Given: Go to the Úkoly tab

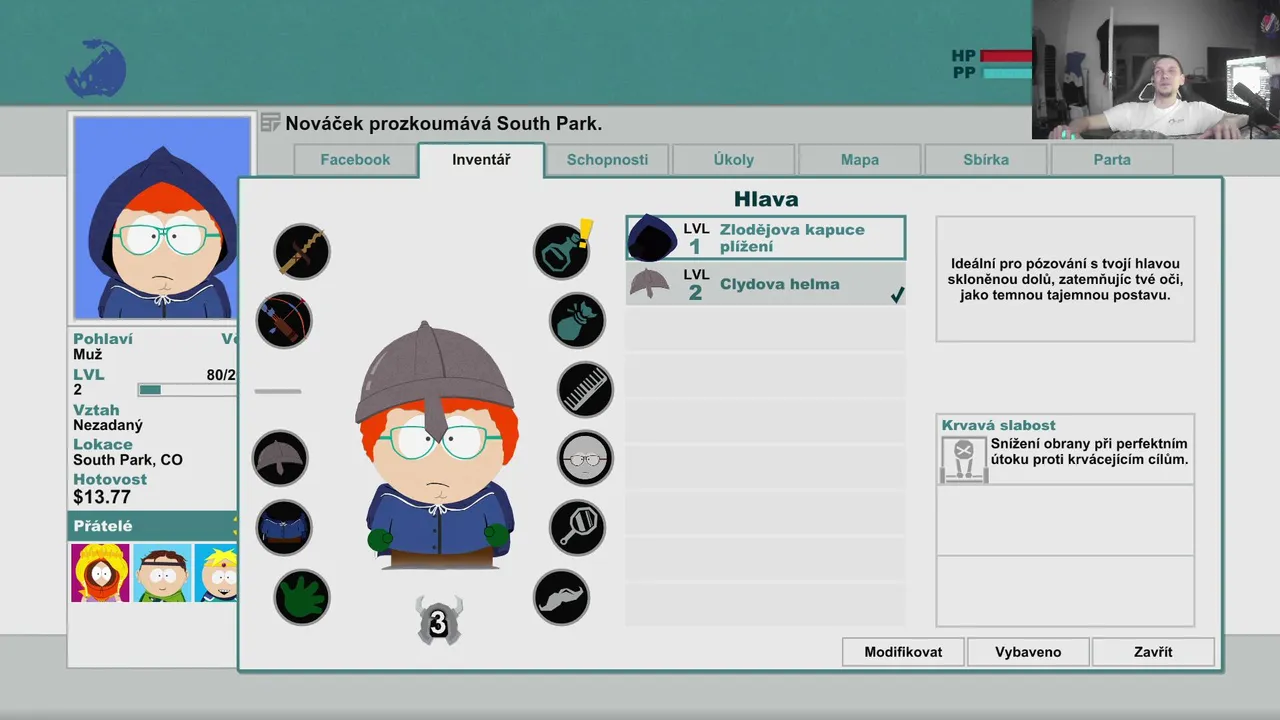Looking at the screenshot, I should (x=734, y=160).
